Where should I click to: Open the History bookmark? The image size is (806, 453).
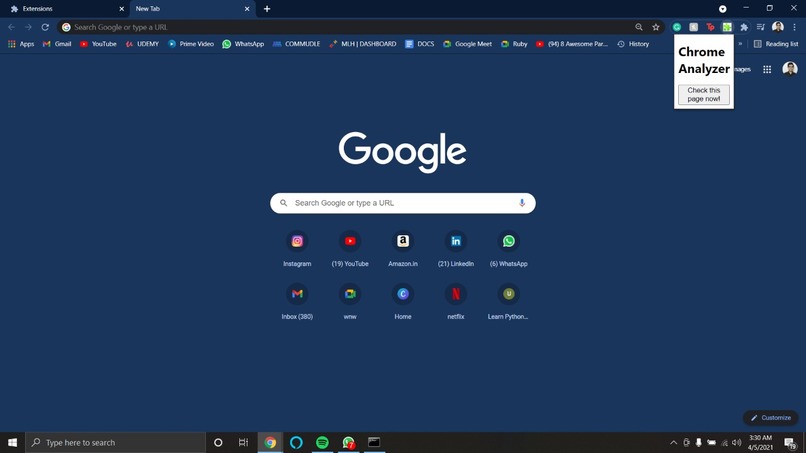(x=633, y=44)
